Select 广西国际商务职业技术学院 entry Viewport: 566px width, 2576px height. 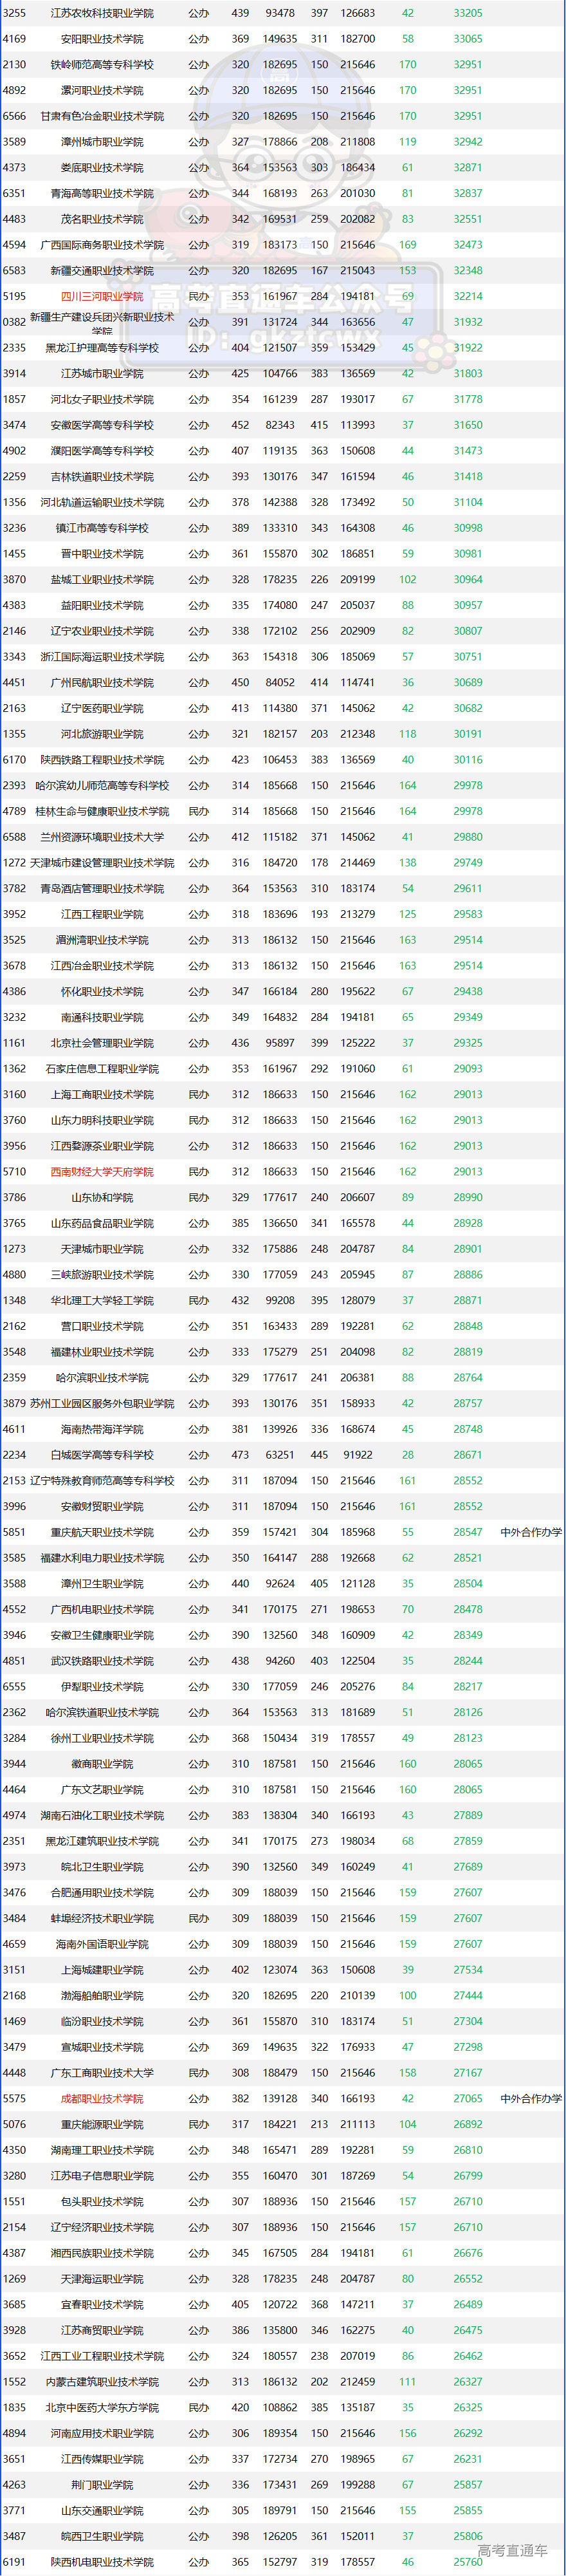click(x=102, y=245)
